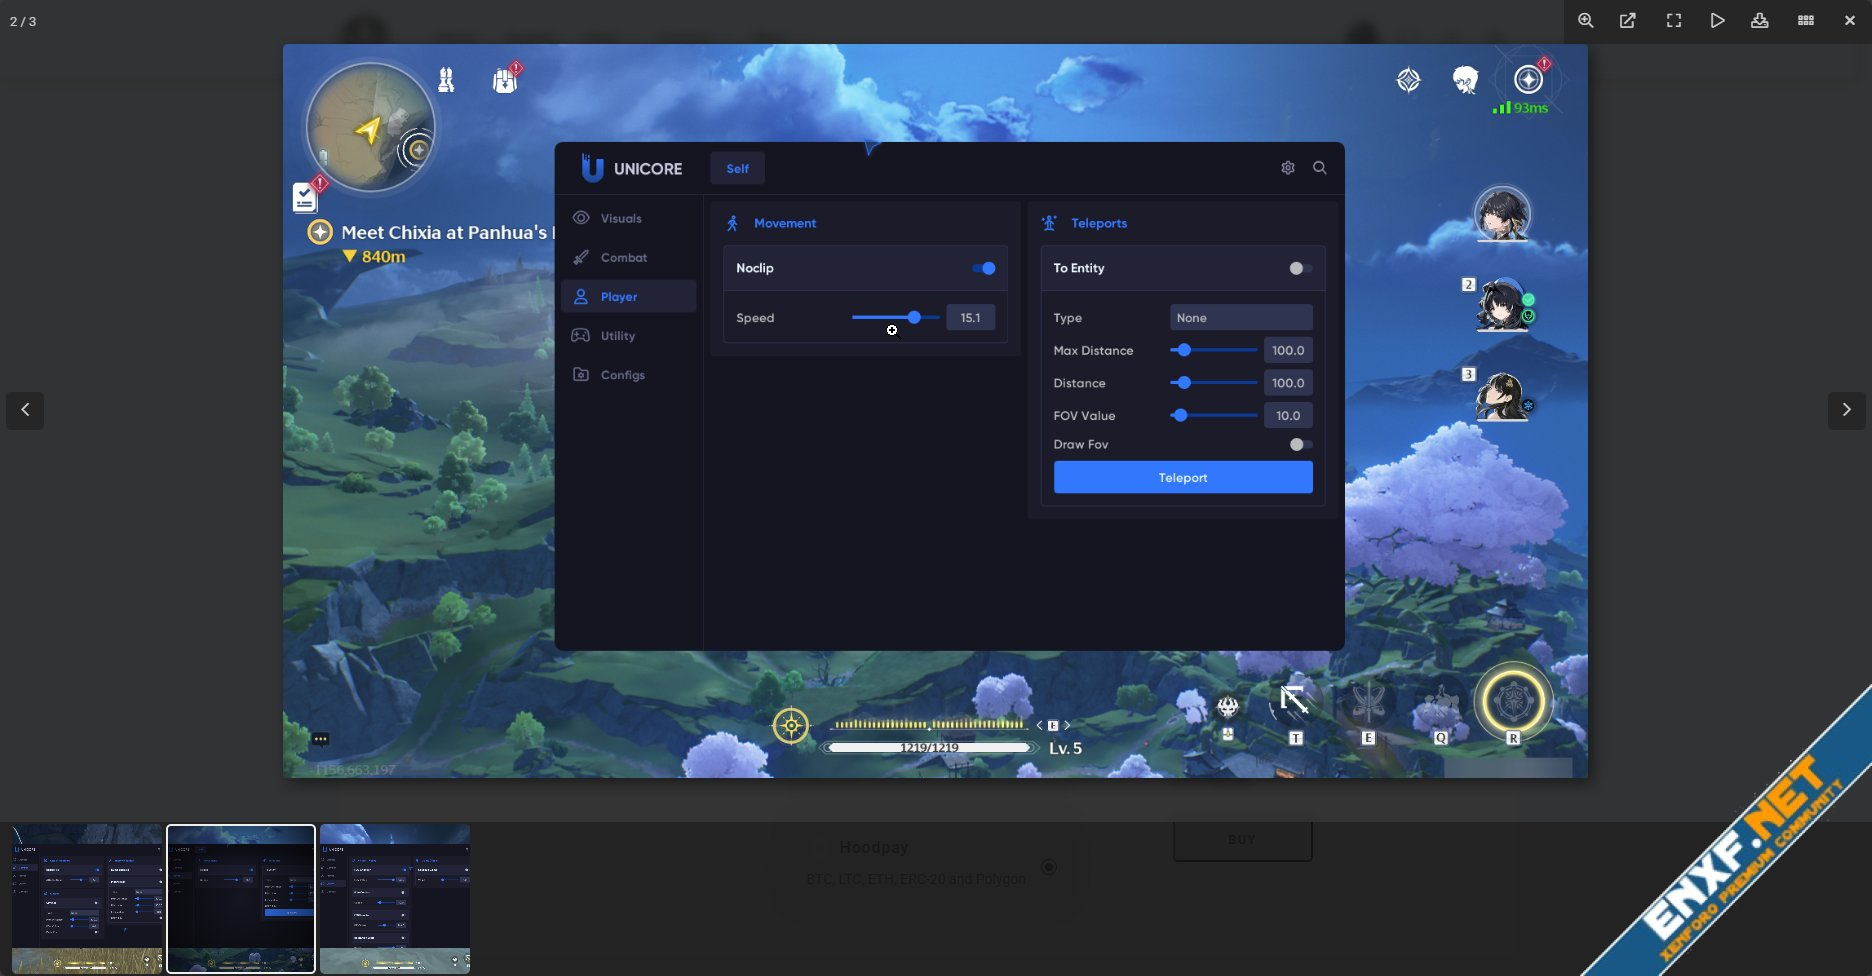Open the character head icon in the top right
Image resolution: width=1872 pixels, height=976 pixels.
(1466, 80)
